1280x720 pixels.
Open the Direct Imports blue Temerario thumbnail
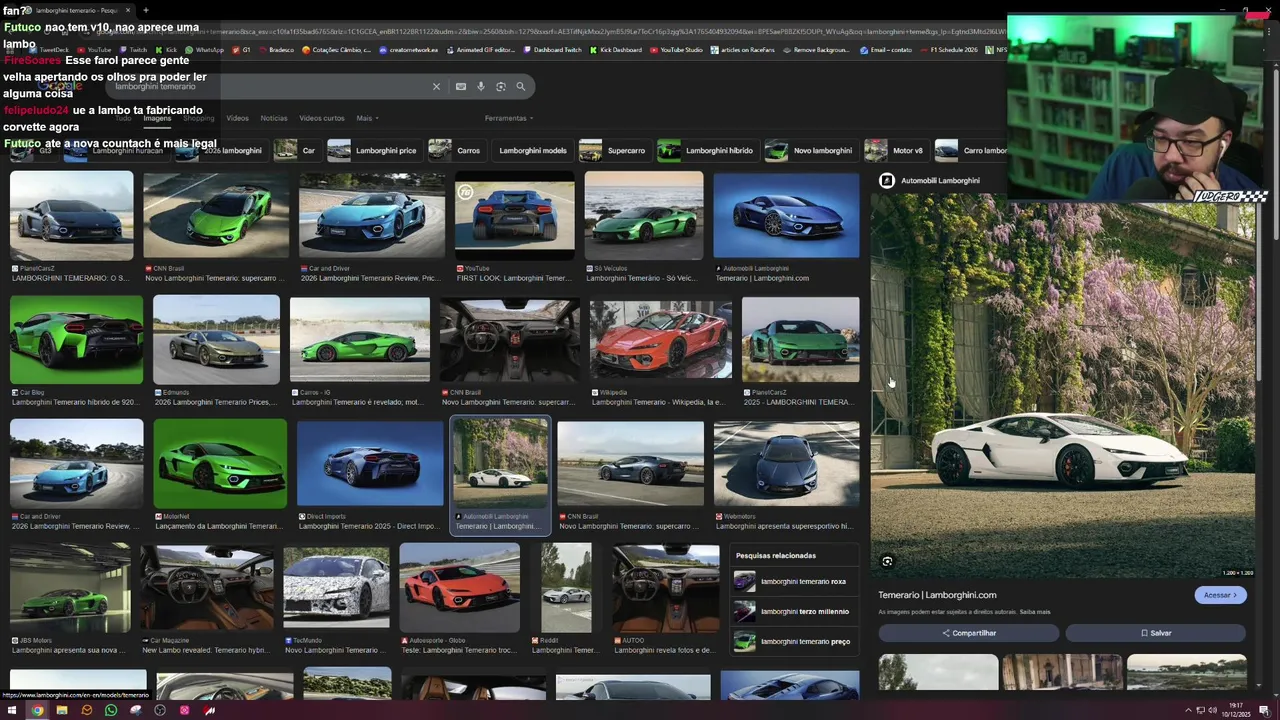click(x=370, y=464)
